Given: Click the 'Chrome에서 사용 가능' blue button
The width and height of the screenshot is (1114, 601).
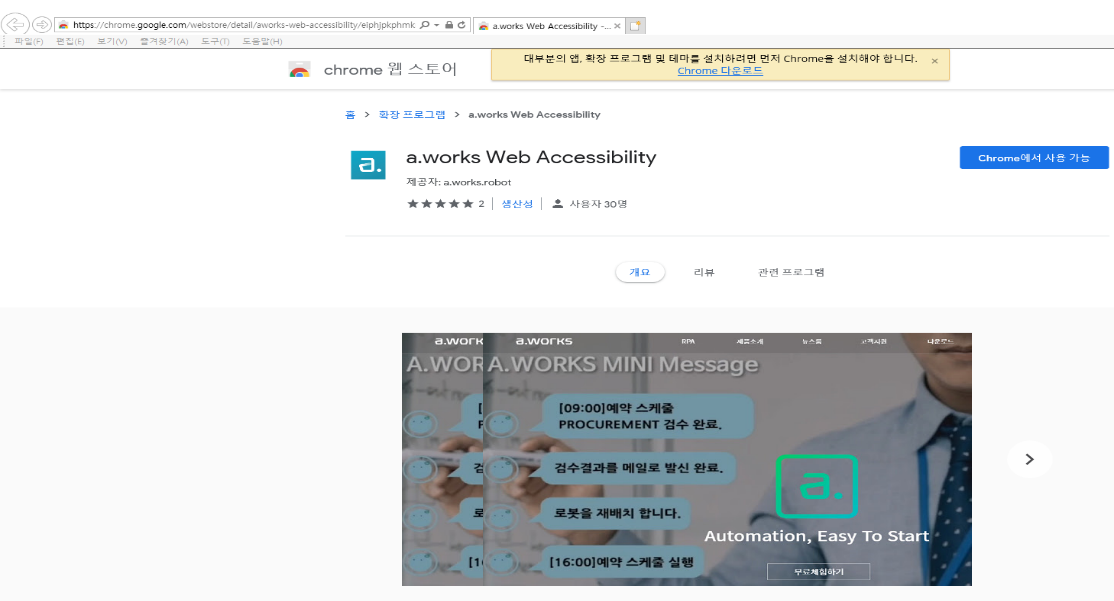Looking at the screenshot, I should coord(1034,158).
